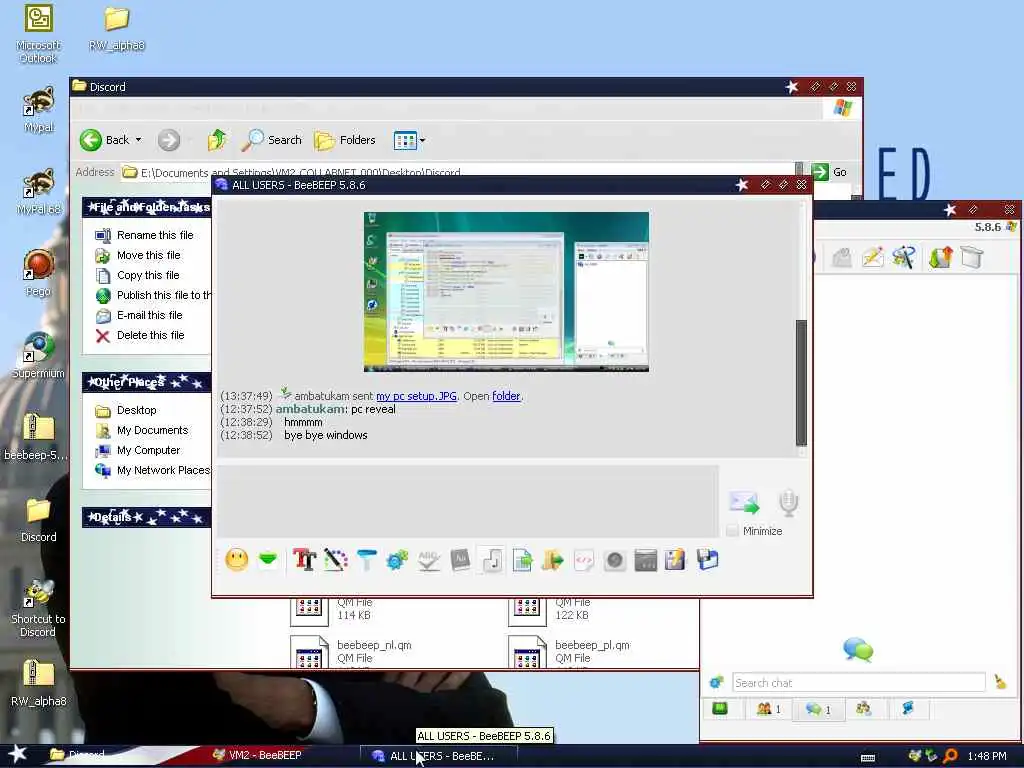
Task: Open file transfers up-down arrows icon
Action: point(940,257)
